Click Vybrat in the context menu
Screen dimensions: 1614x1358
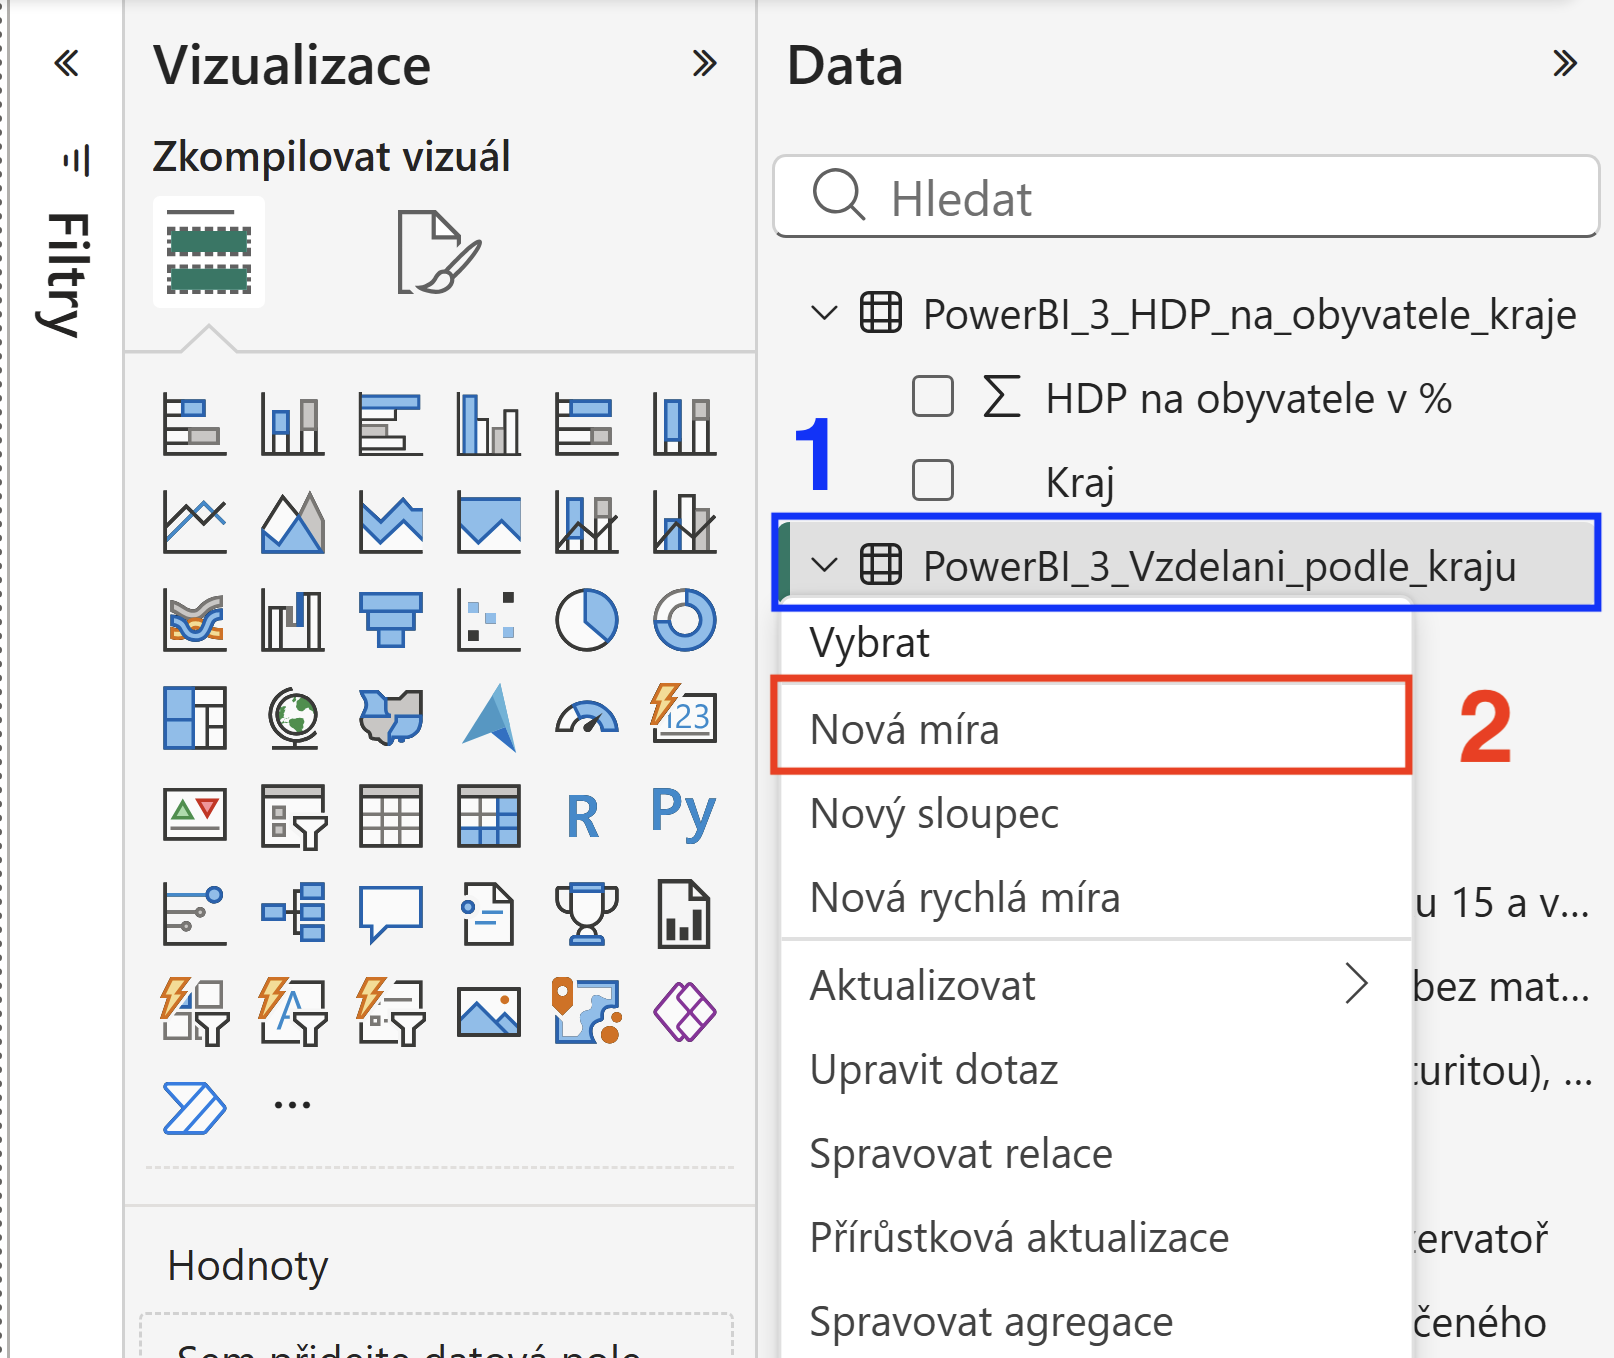point(1095,643)
